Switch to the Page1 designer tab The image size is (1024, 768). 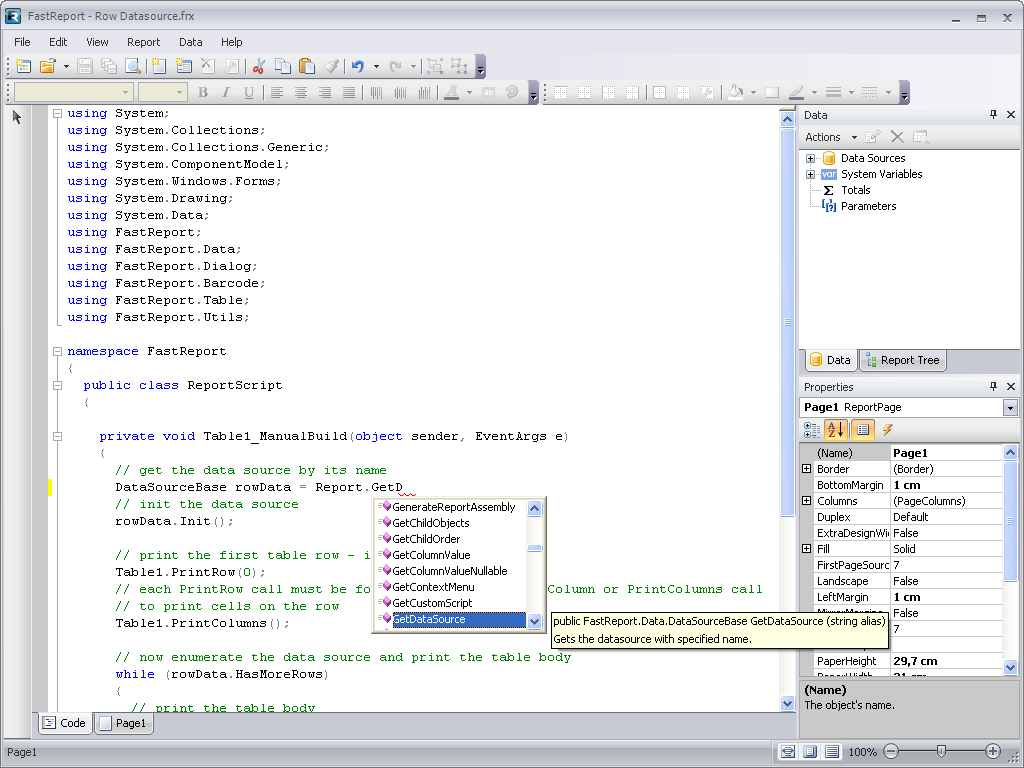point(123,723)
